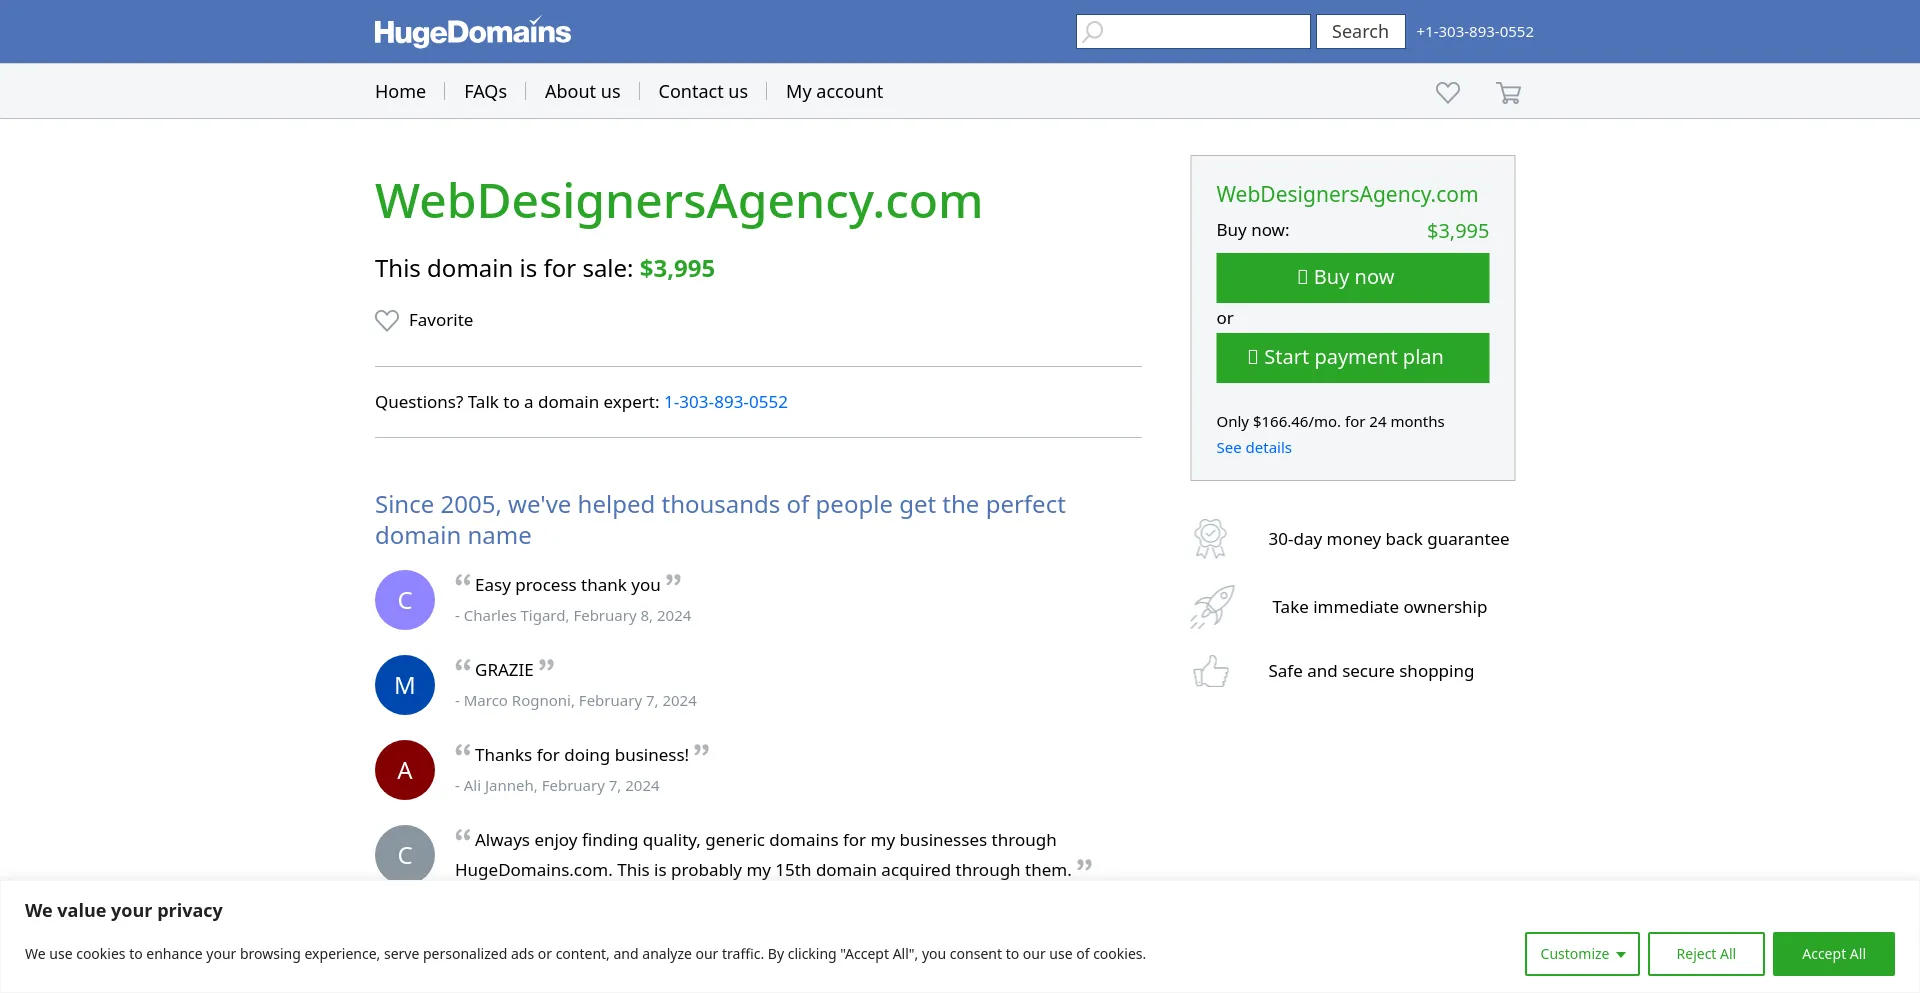Open the About us page
Viewport: 1920px width, 993px height.
(582, 92)
